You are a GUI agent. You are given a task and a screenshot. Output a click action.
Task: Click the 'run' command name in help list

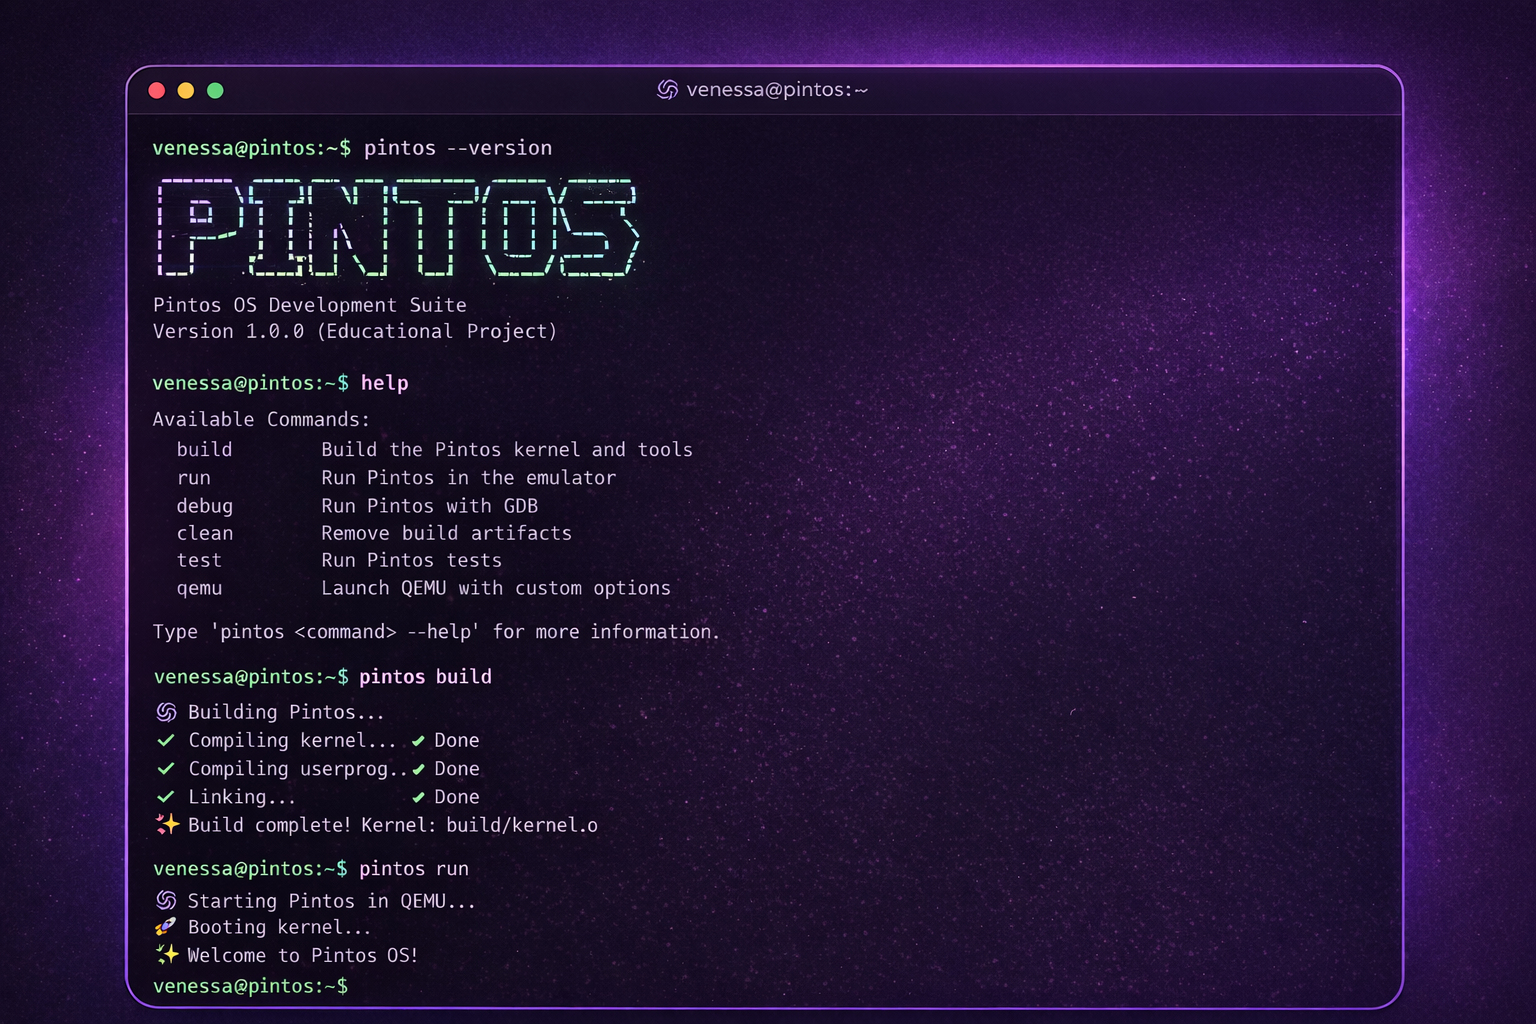(194, 478)
